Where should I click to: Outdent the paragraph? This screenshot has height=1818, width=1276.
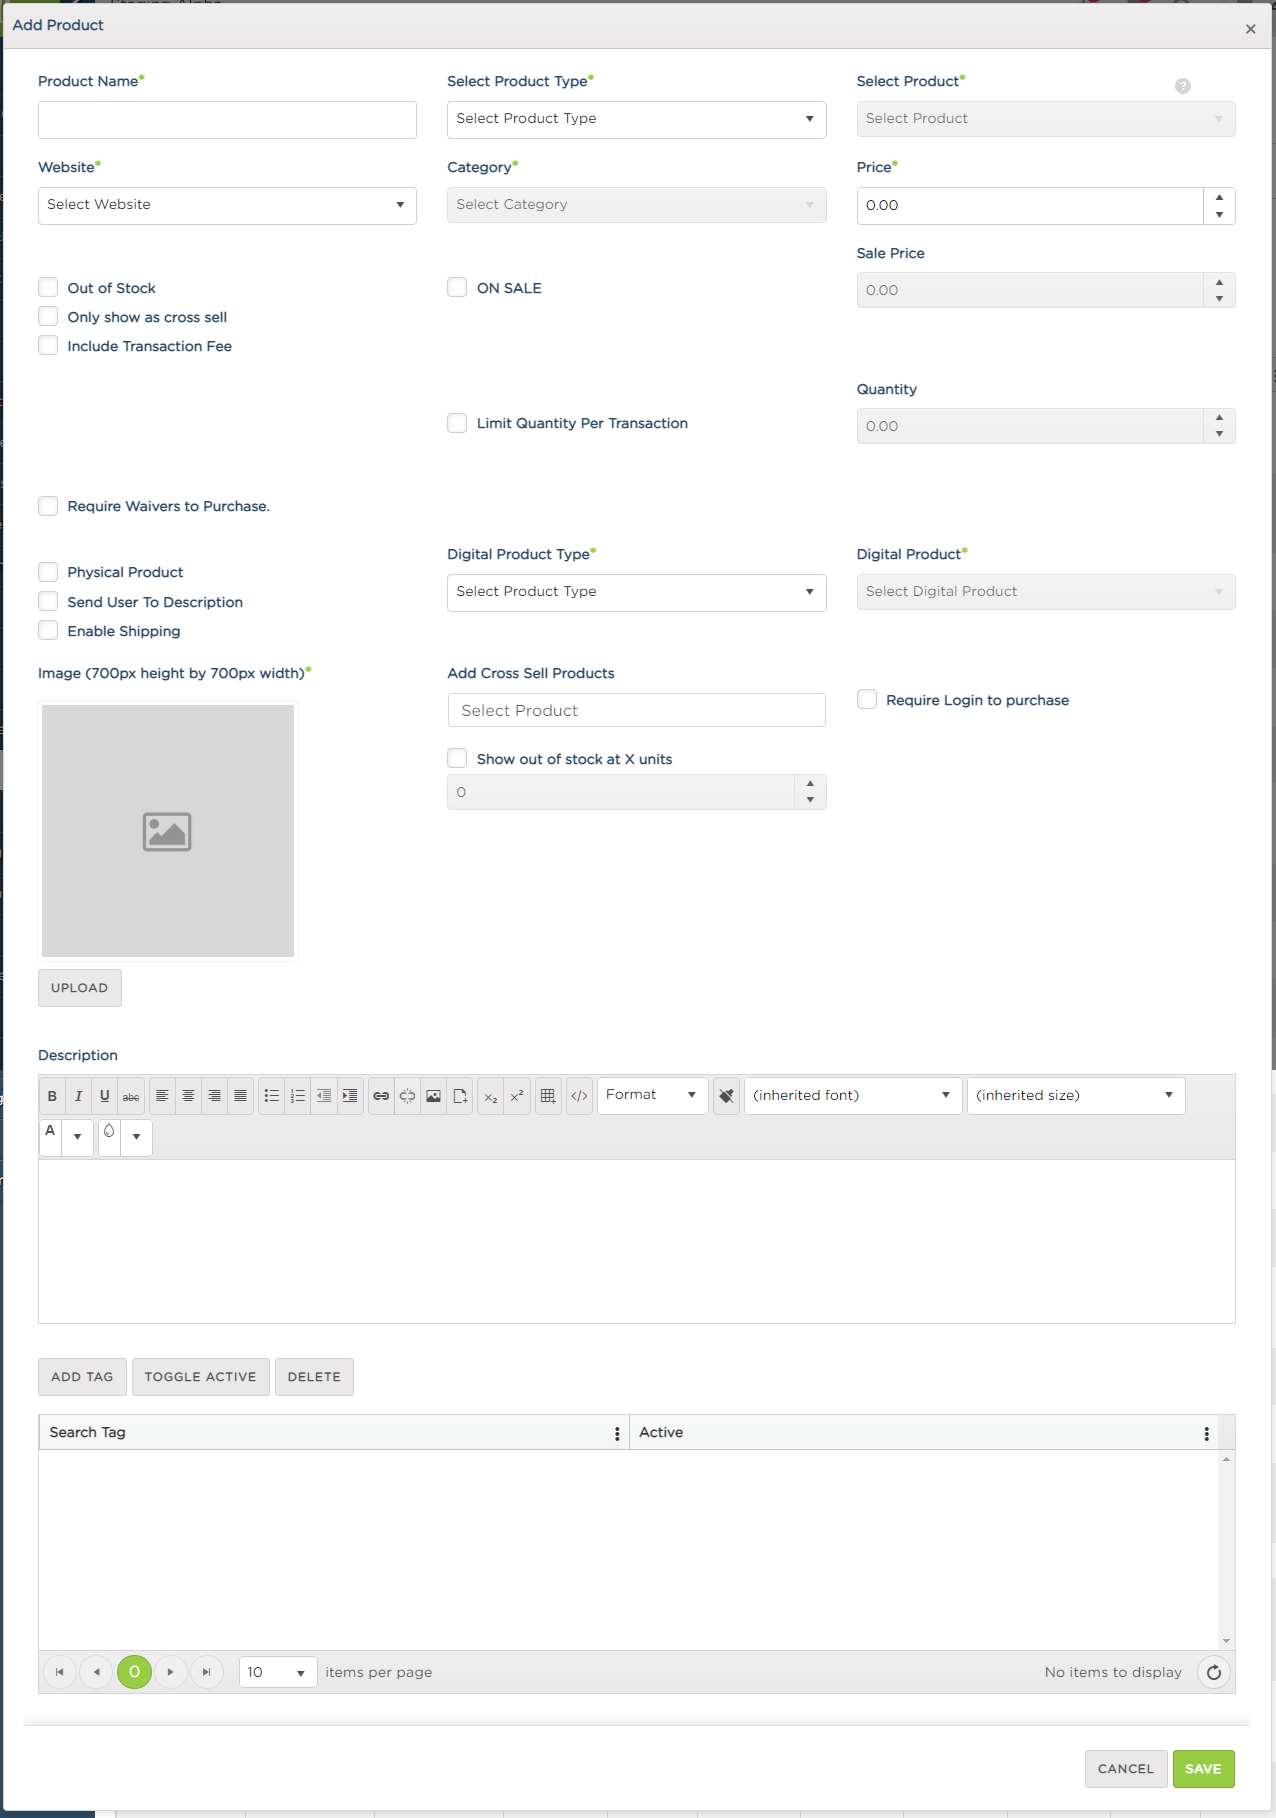(323, 1096)
